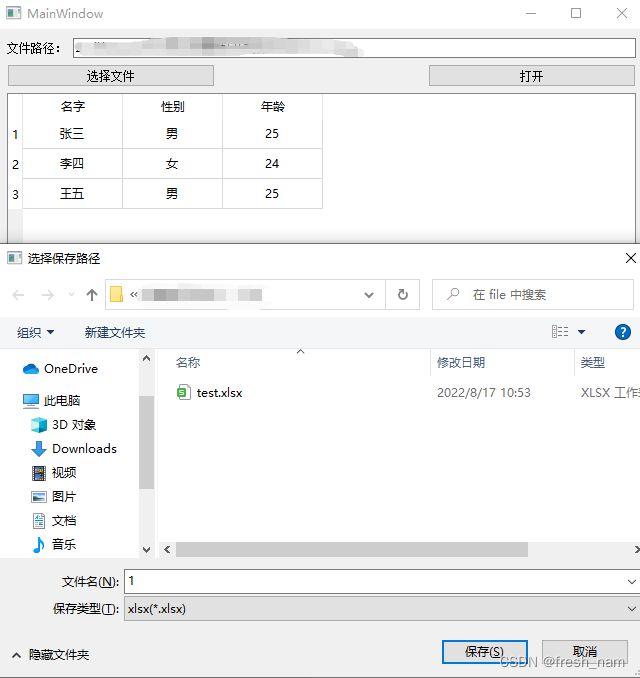
Task: Open 图片 folder in sidebar
Action: [54, 496]
